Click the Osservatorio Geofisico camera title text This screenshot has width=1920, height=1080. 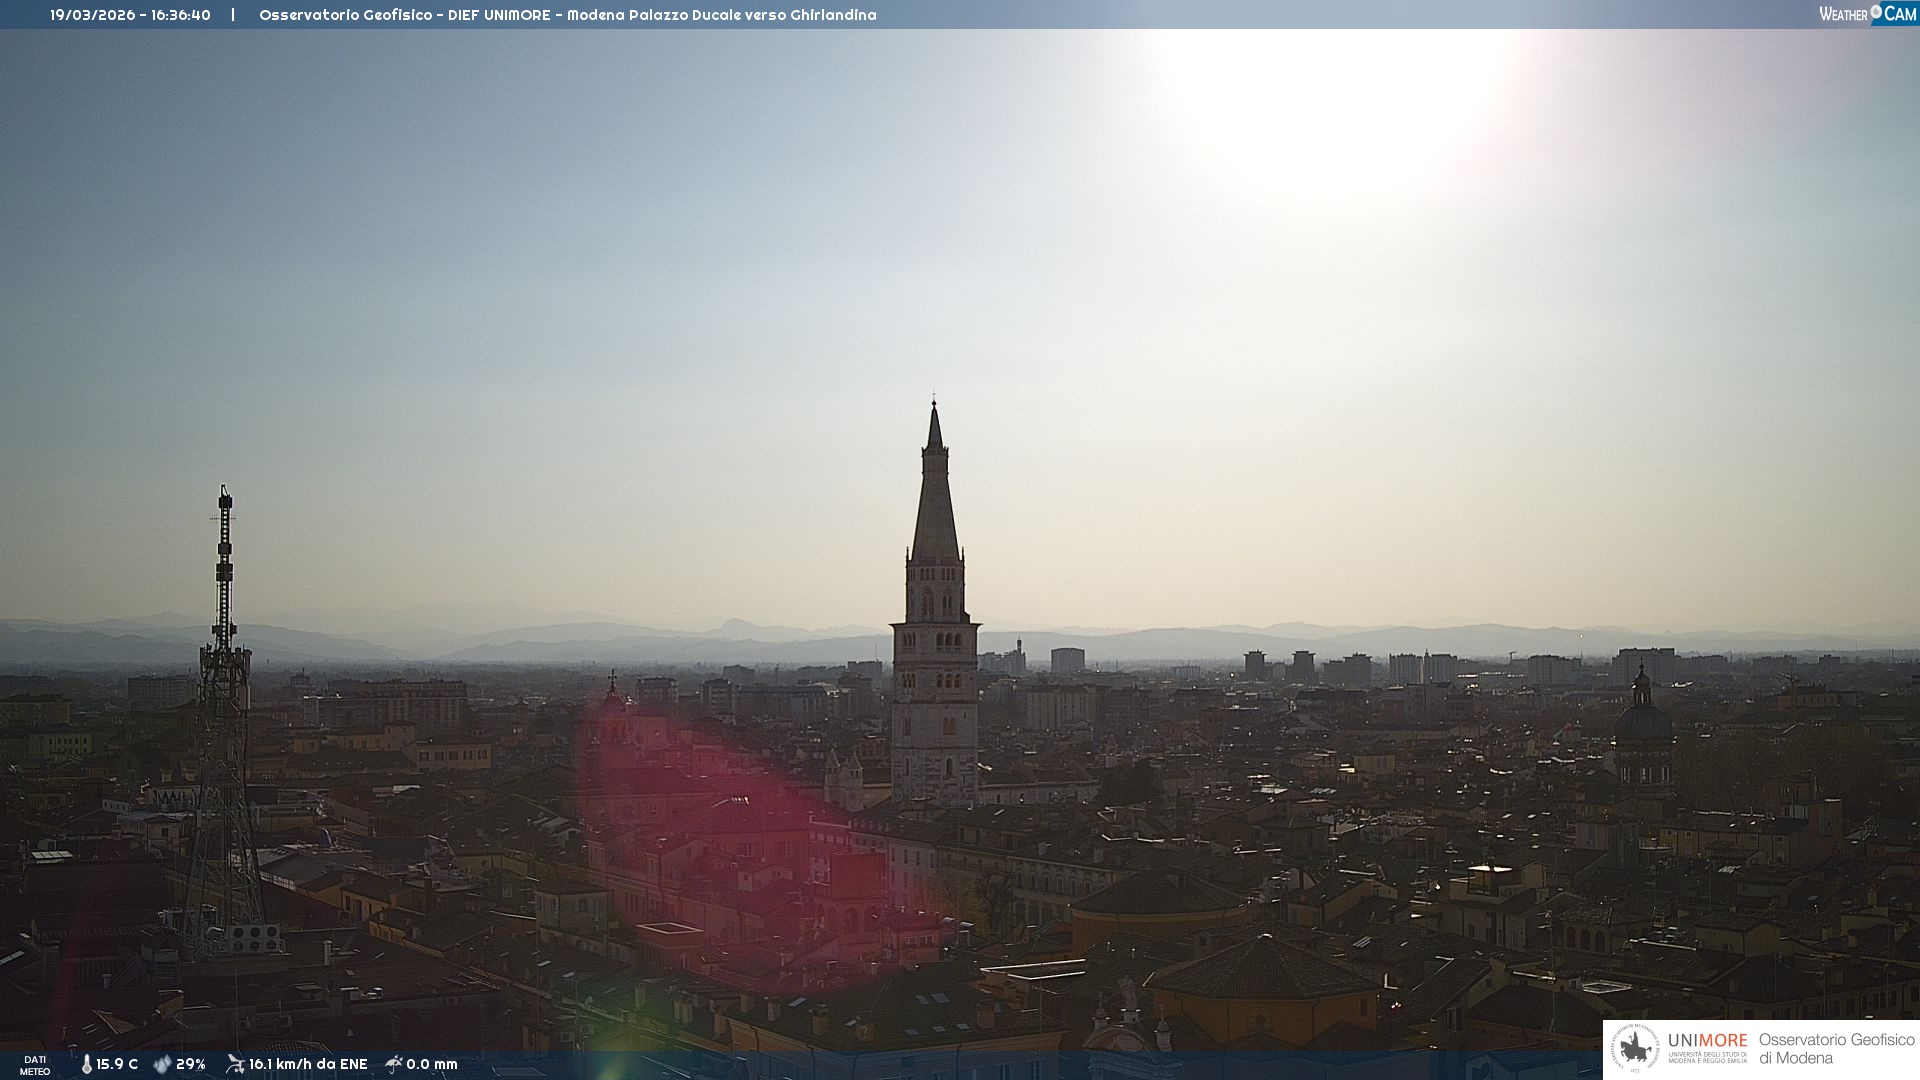pyautogui.click(x=567, y=15)
